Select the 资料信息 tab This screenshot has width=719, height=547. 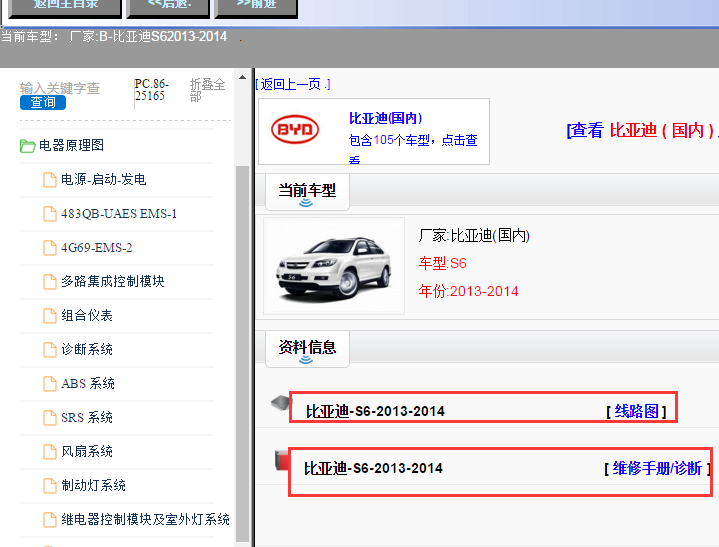307,349
